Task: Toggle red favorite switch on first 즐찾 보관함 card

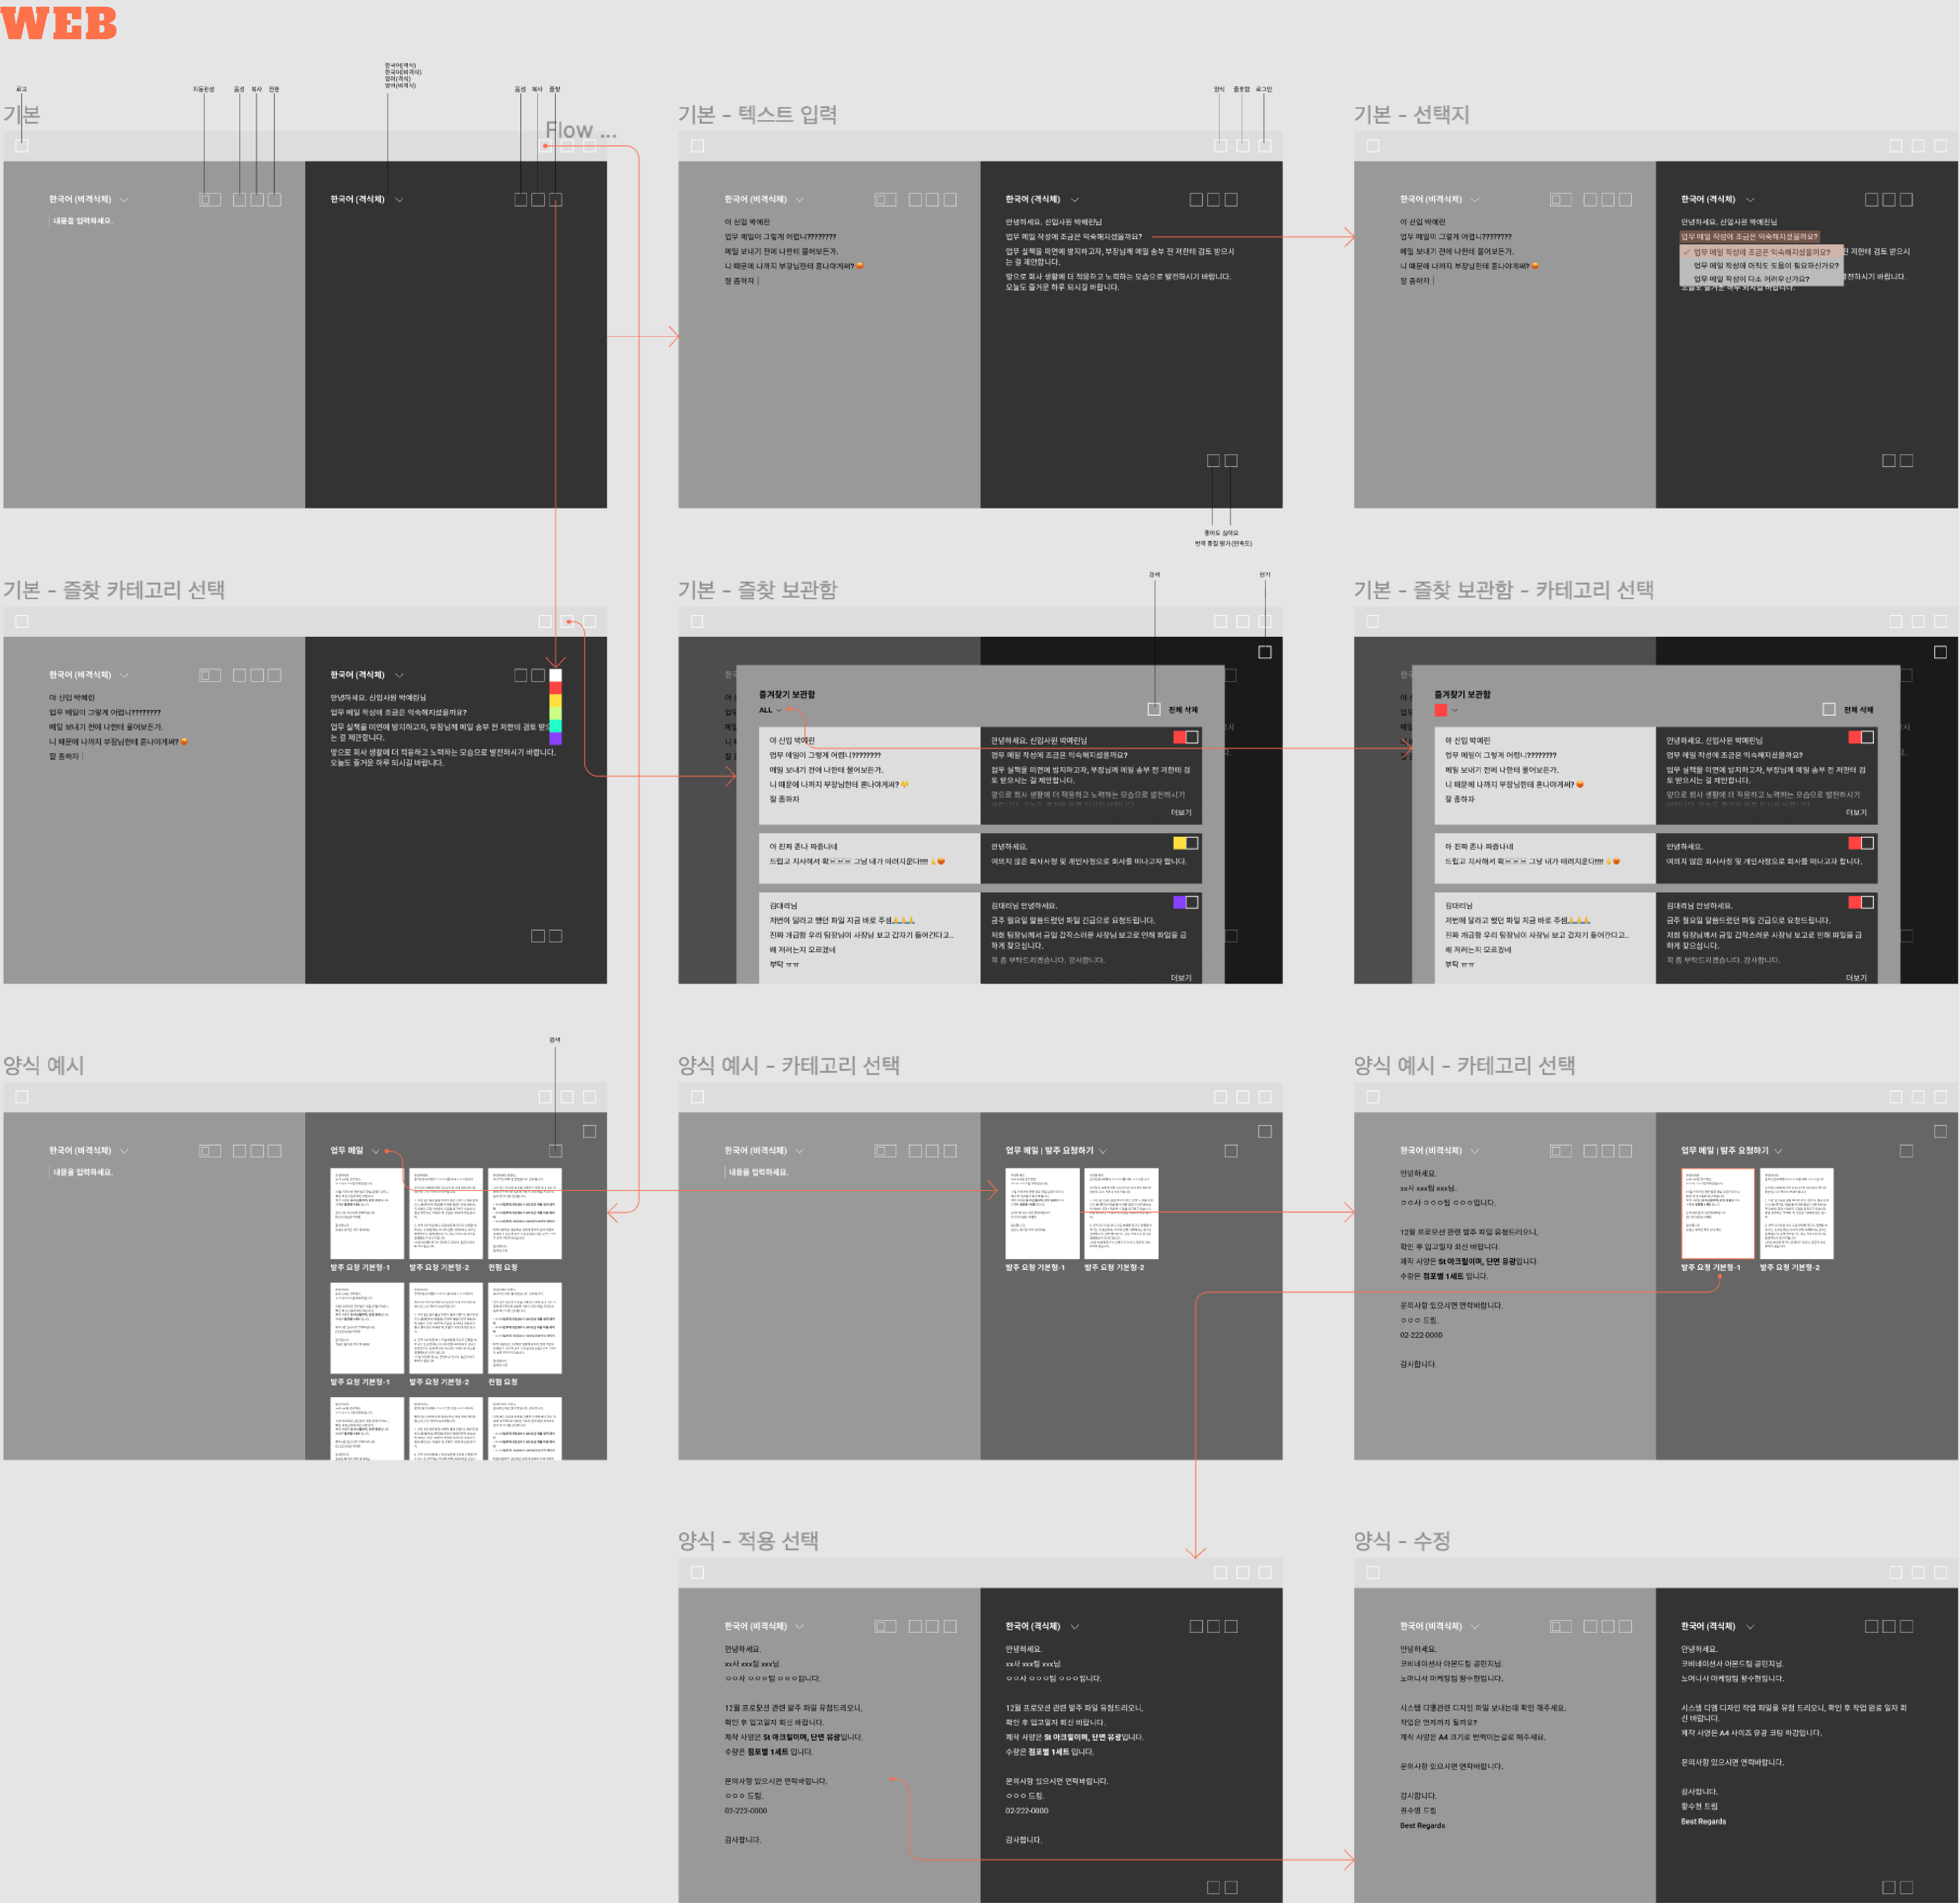Action: click(1186, 737)
